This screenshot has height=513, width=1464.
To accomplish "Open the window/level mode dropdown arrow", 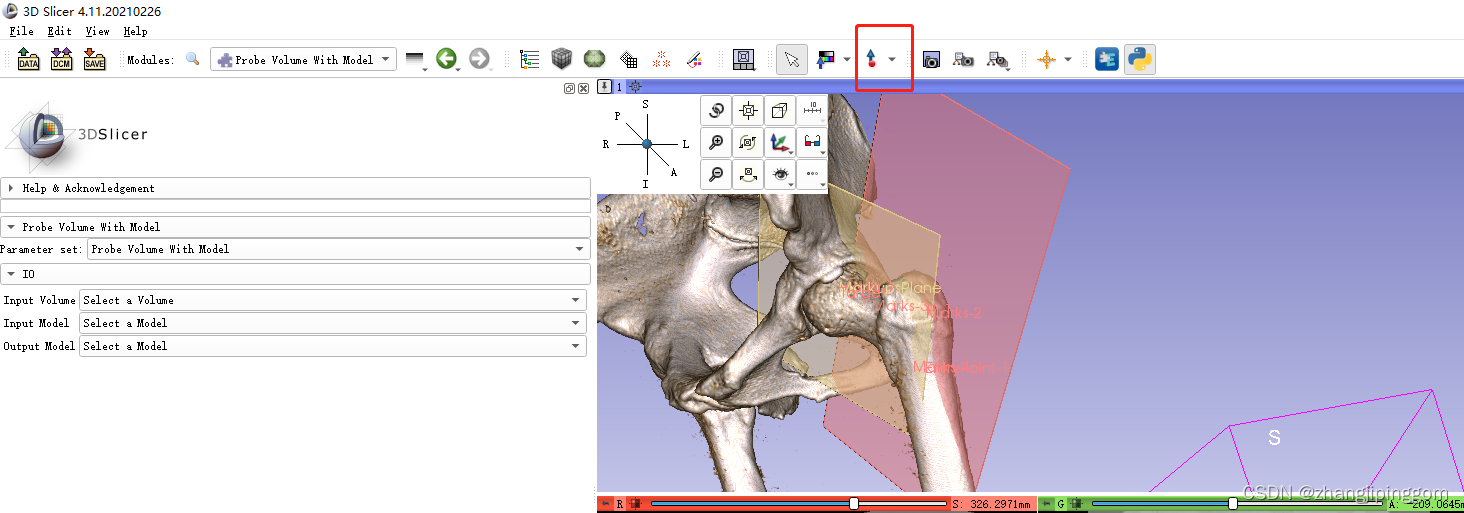I will coord(847,60).
